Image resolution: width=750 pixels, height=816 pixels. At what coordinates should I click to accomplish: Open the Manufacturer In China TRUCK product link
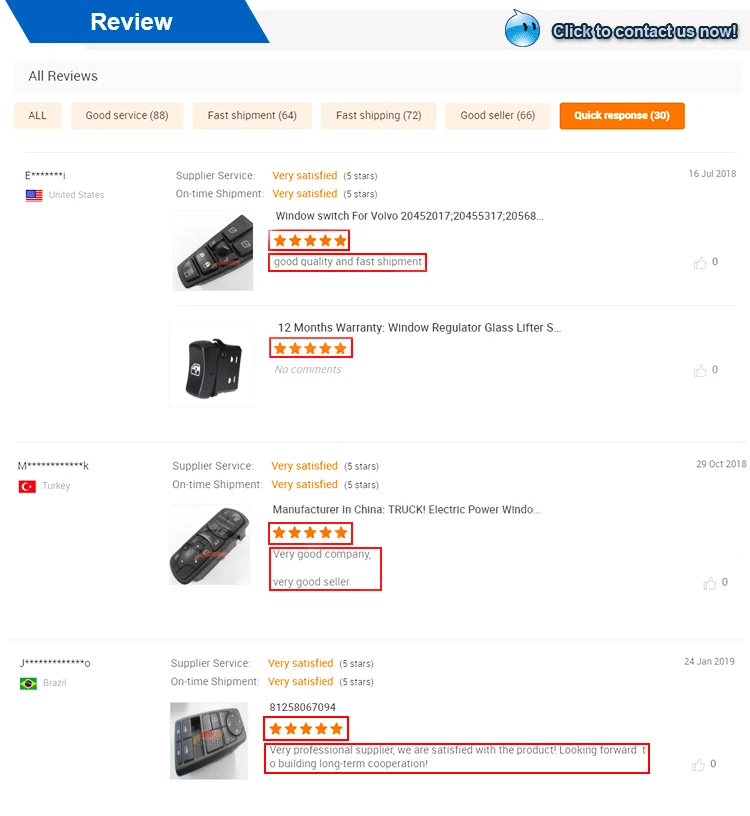coord(406,509)
